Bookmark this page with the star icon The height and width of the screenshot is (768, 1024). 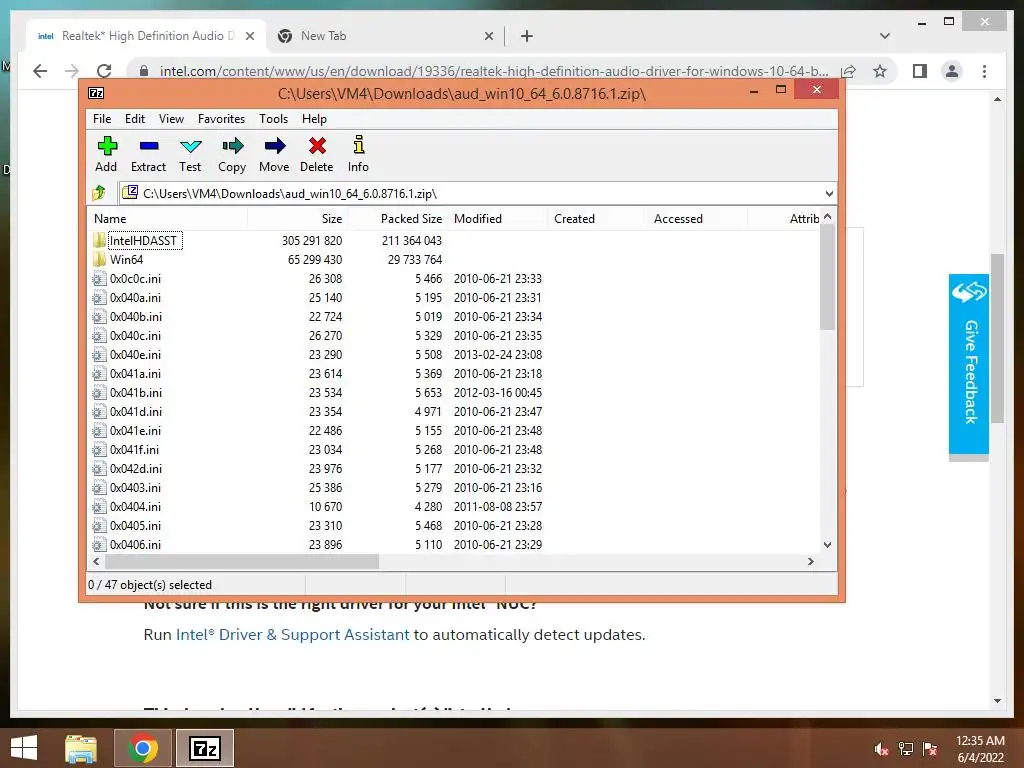tap(880, 71)
